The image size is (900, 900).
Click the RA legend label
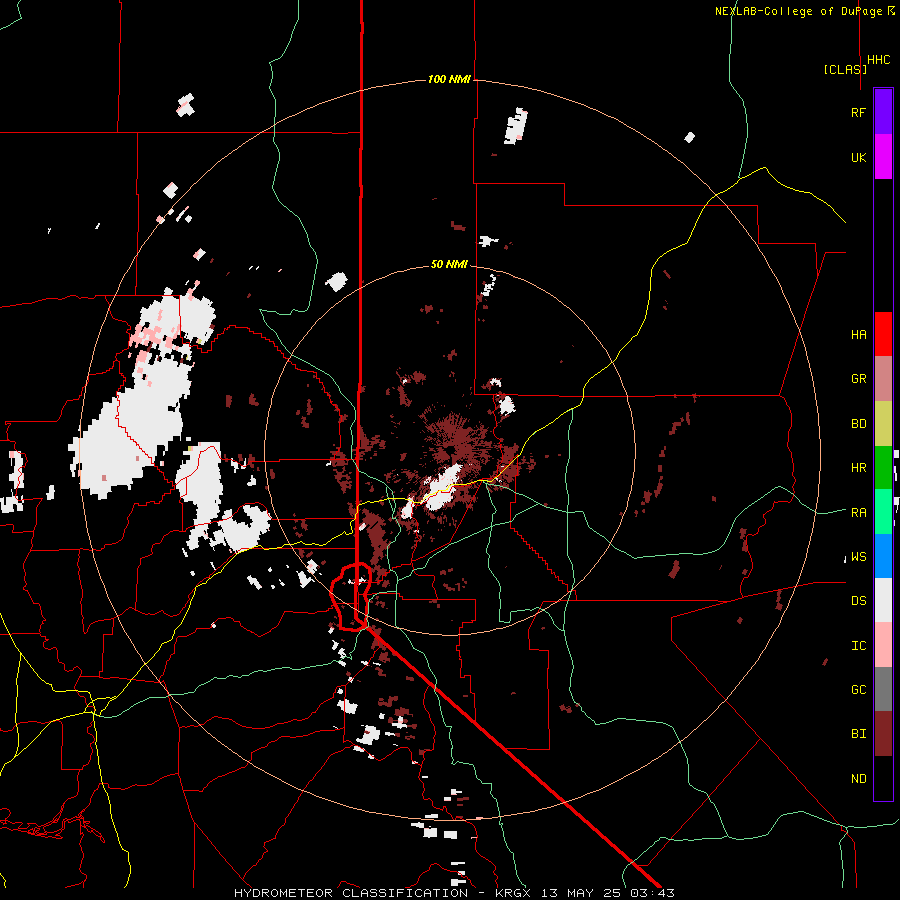point(859,513)
